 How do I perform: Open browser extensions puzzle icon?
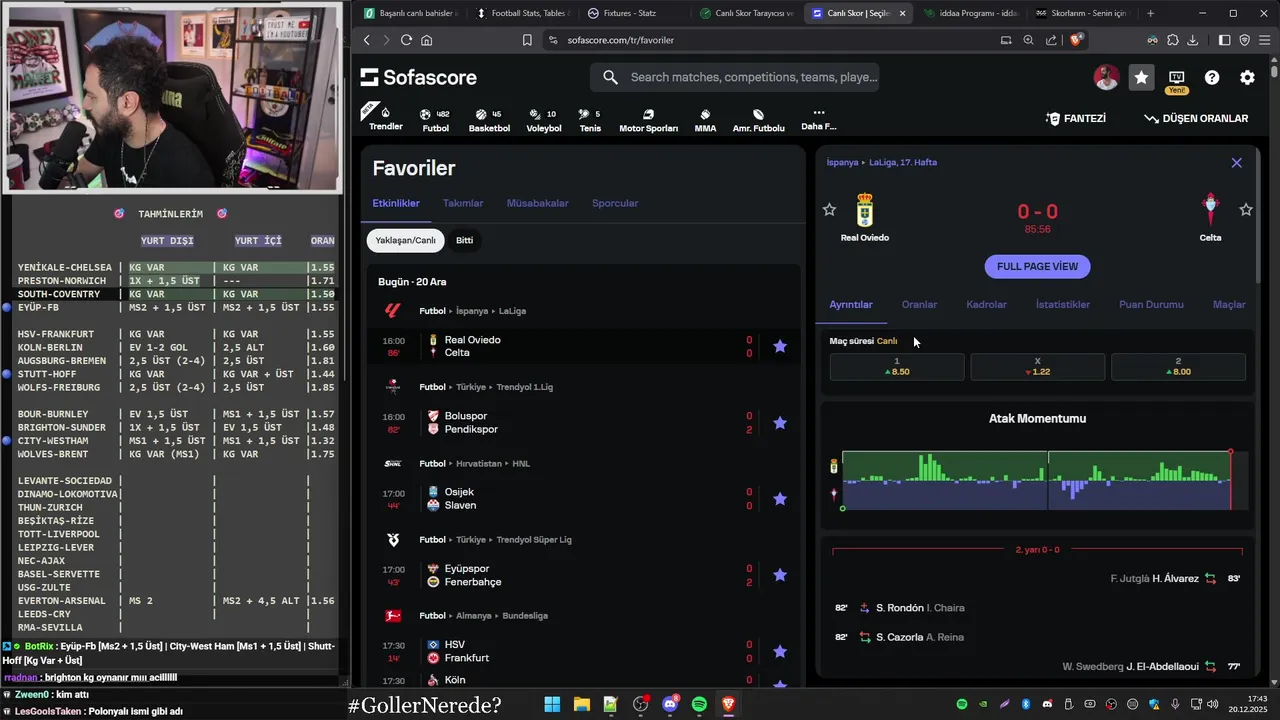tap(1173, 40)
